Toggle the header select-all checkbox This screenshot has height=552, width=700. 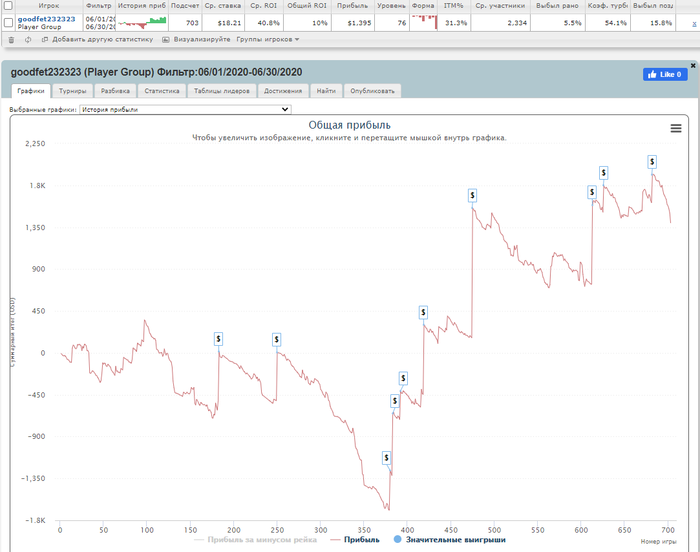(x=8, y=6)
